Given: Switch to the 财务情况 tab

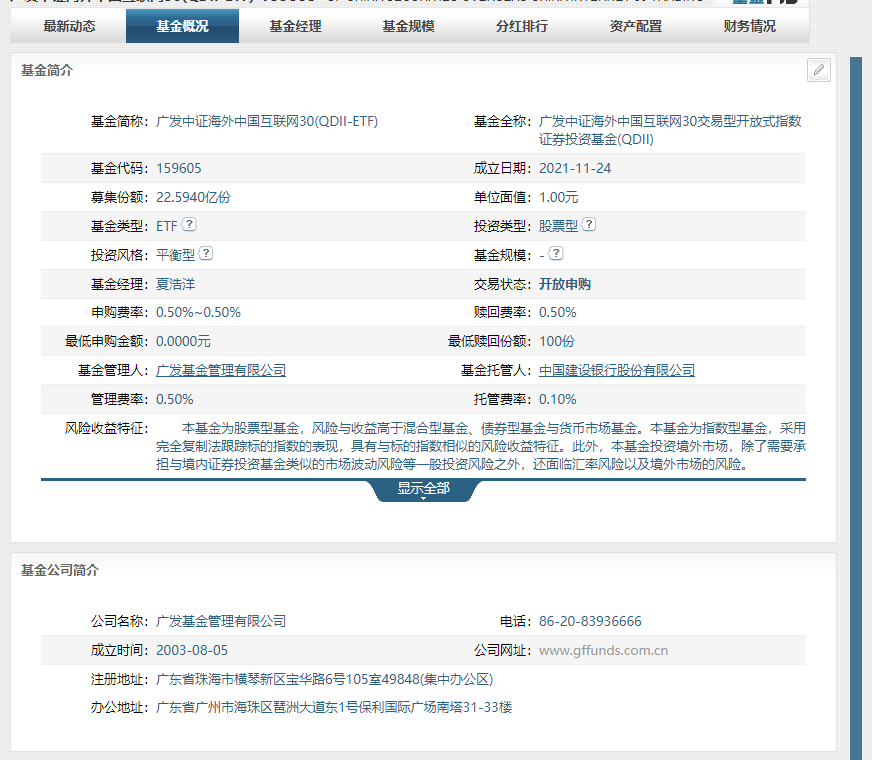Looking at the screenshot, I should tap(749, 26).
